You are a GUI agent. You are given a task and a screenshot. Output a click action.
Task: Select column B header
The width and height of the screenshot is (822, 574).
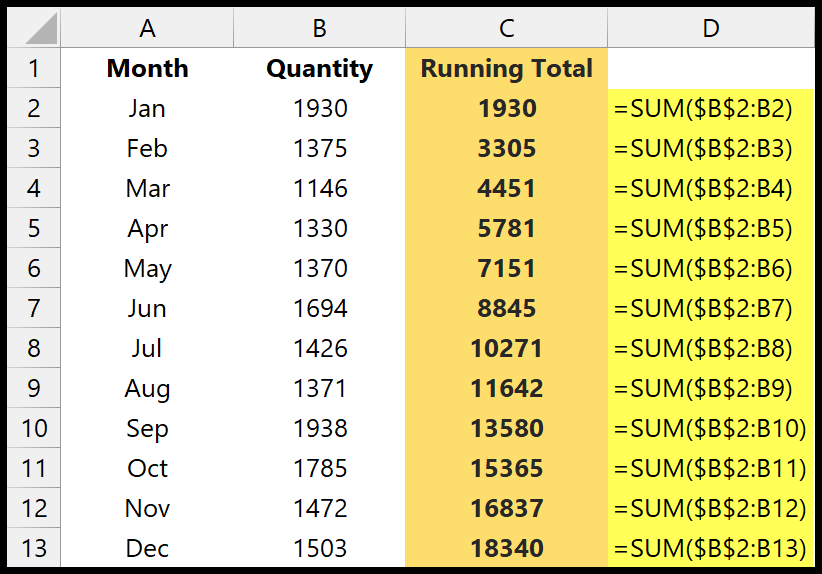pyautogui.click(x=319, y=28)
